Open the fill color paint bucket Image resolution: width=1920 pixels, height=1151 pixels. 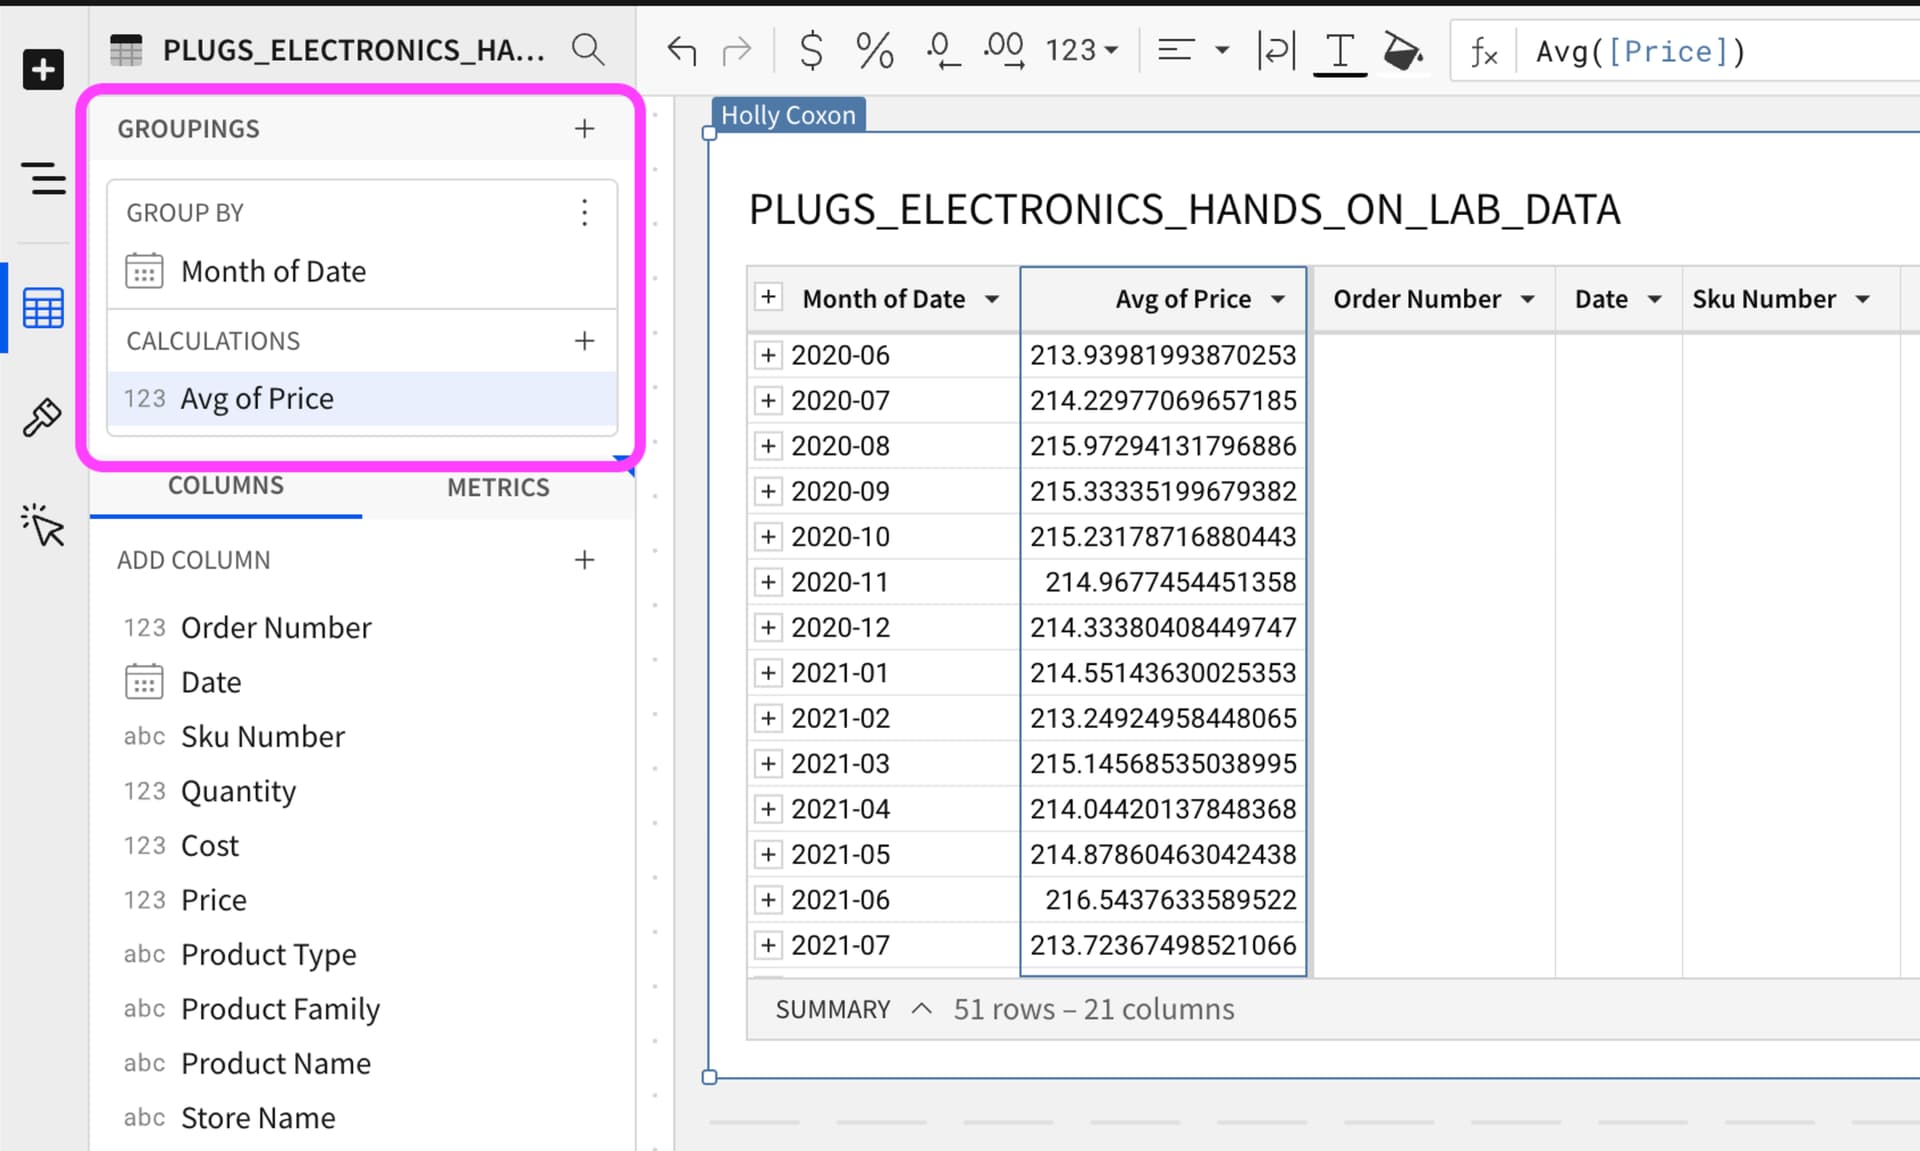(1402, 50)
